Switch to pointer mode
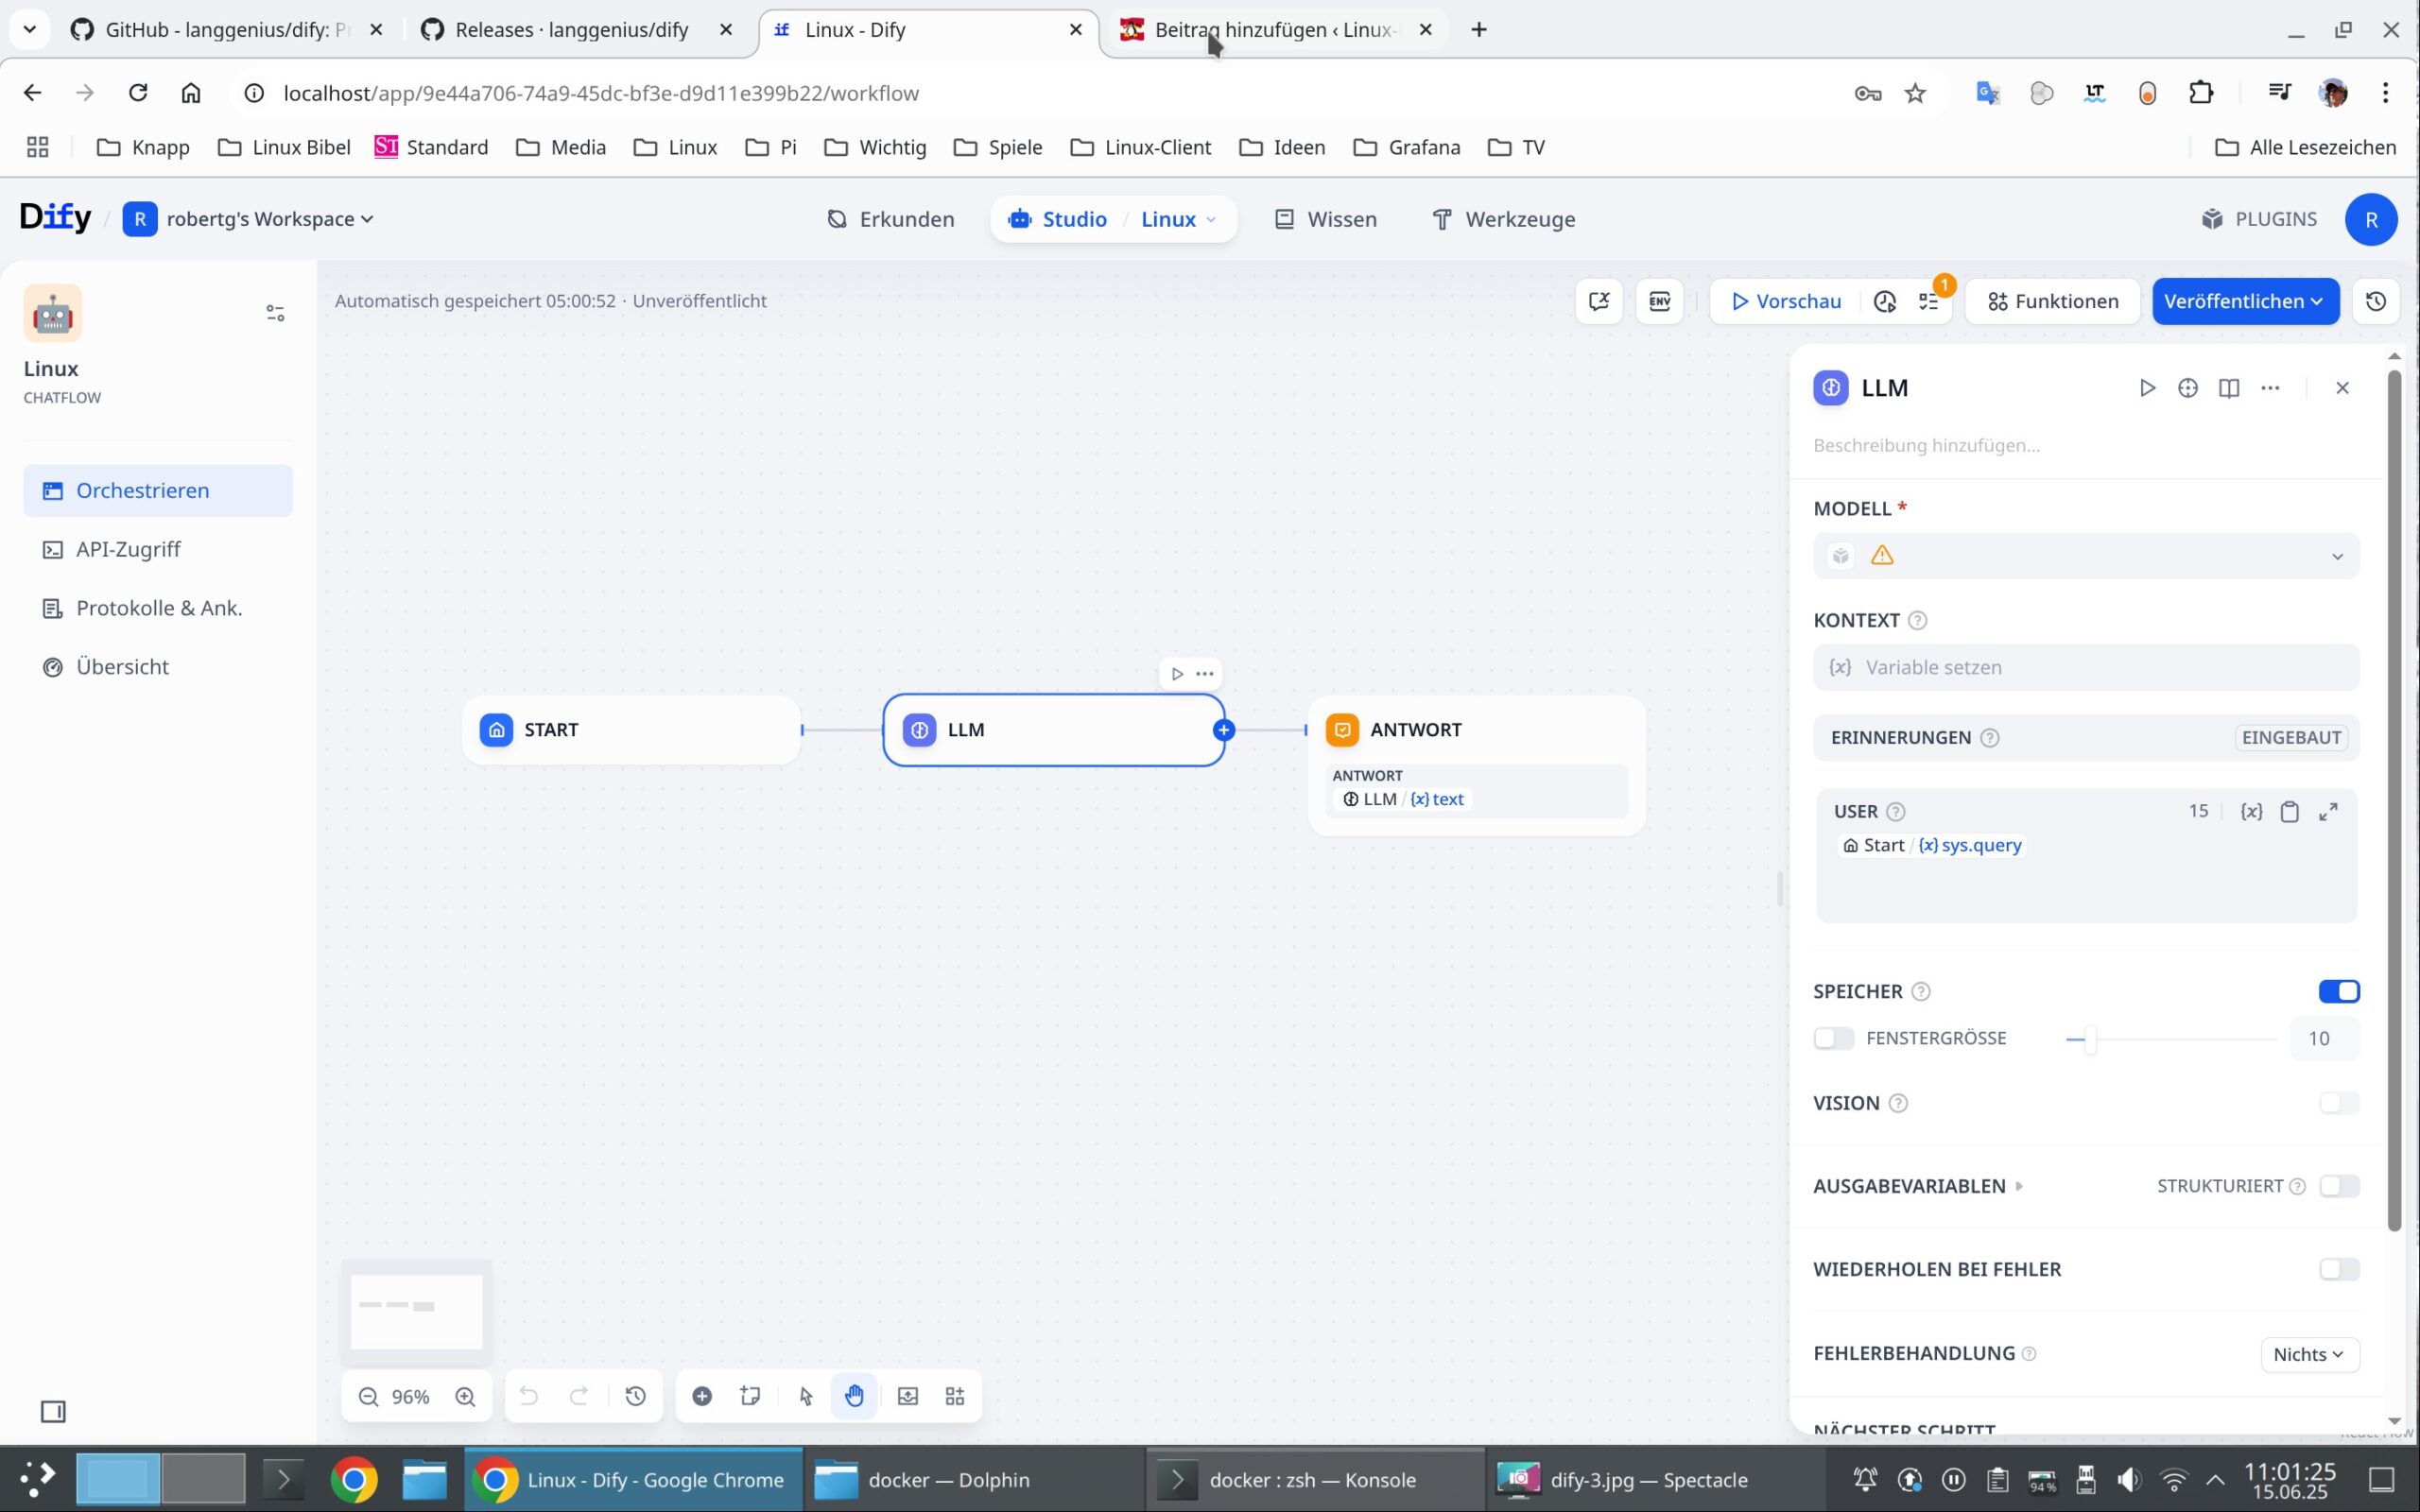The image size is (2420, 1512). click(806, 1396)
